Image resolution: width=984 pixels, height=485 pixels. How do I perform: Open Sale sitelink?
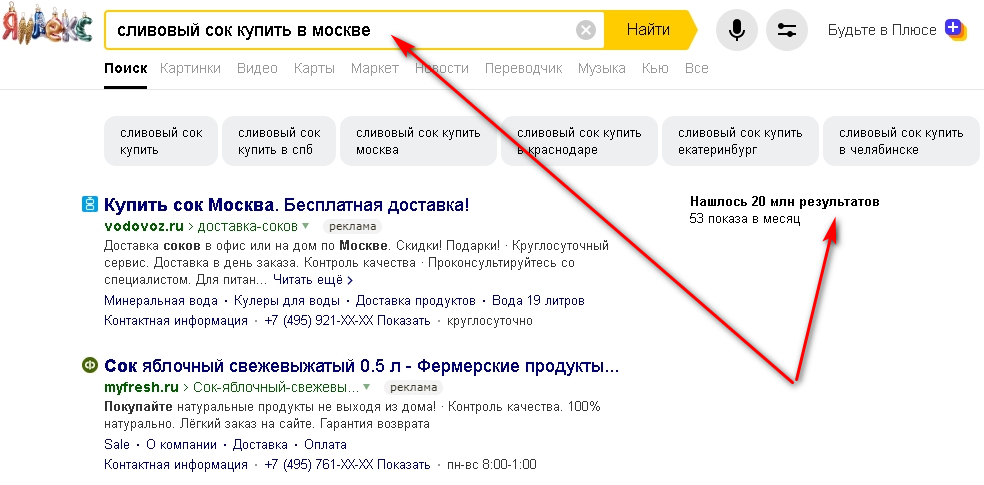[x=117, y=445]
